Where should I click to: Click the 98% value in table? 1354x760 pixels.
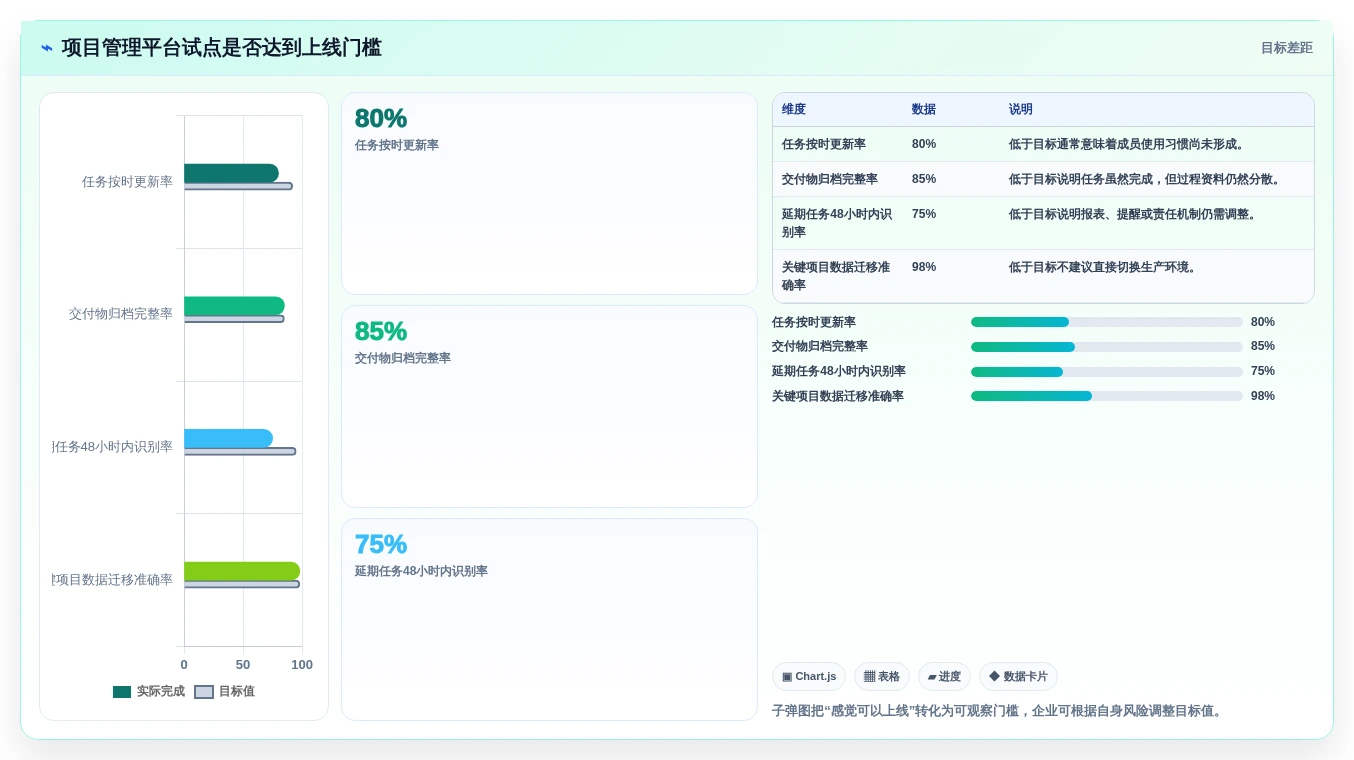pos(924,268)
